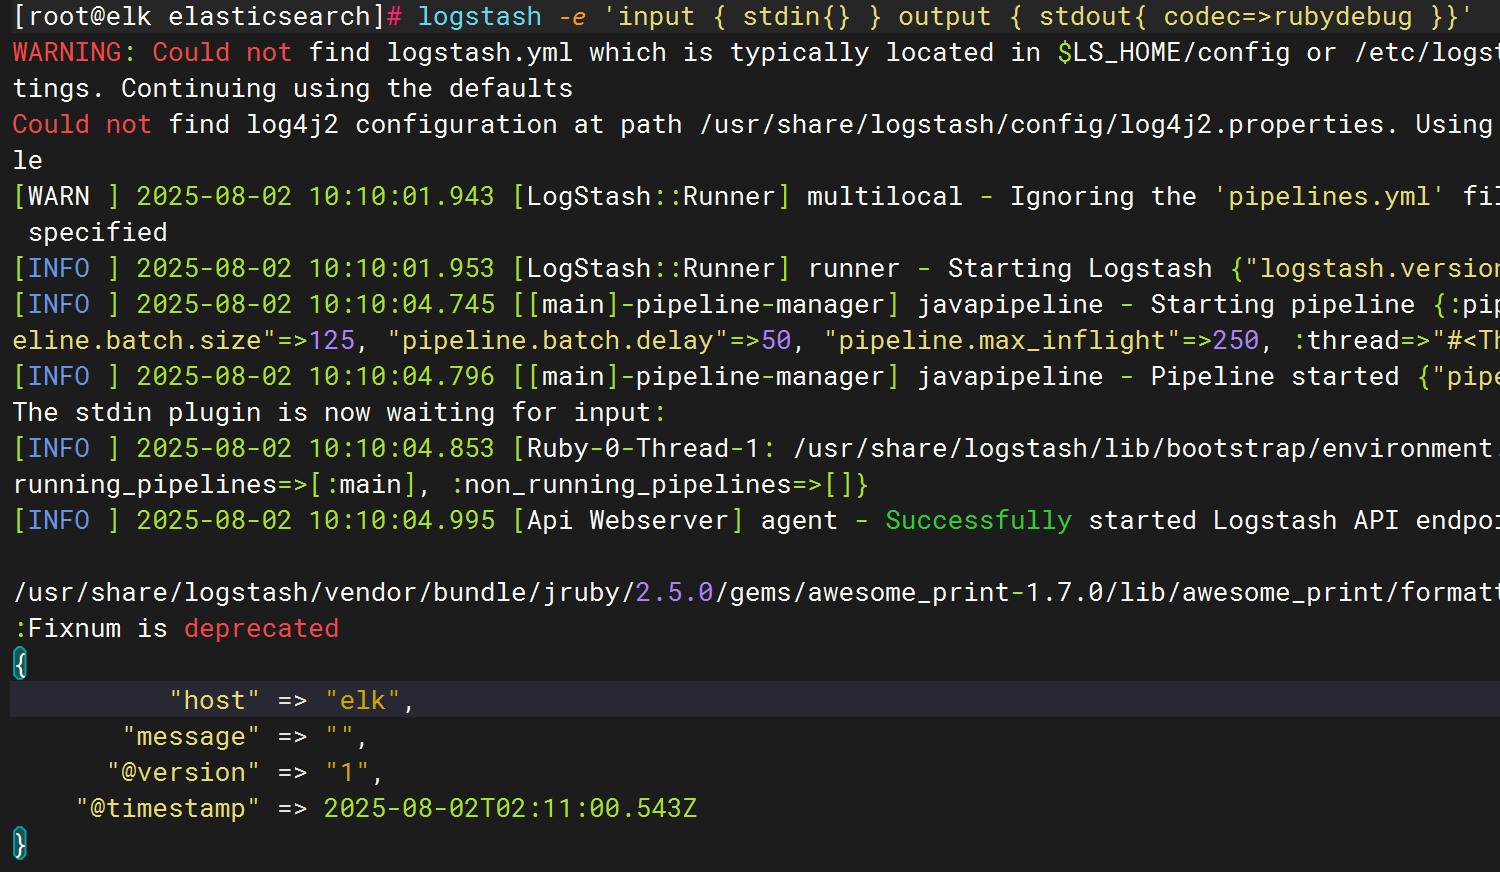Click the jruby version "2.5.0"
Image resolution: width=1500 pixels, height=872 pixels.
[675, 593]
